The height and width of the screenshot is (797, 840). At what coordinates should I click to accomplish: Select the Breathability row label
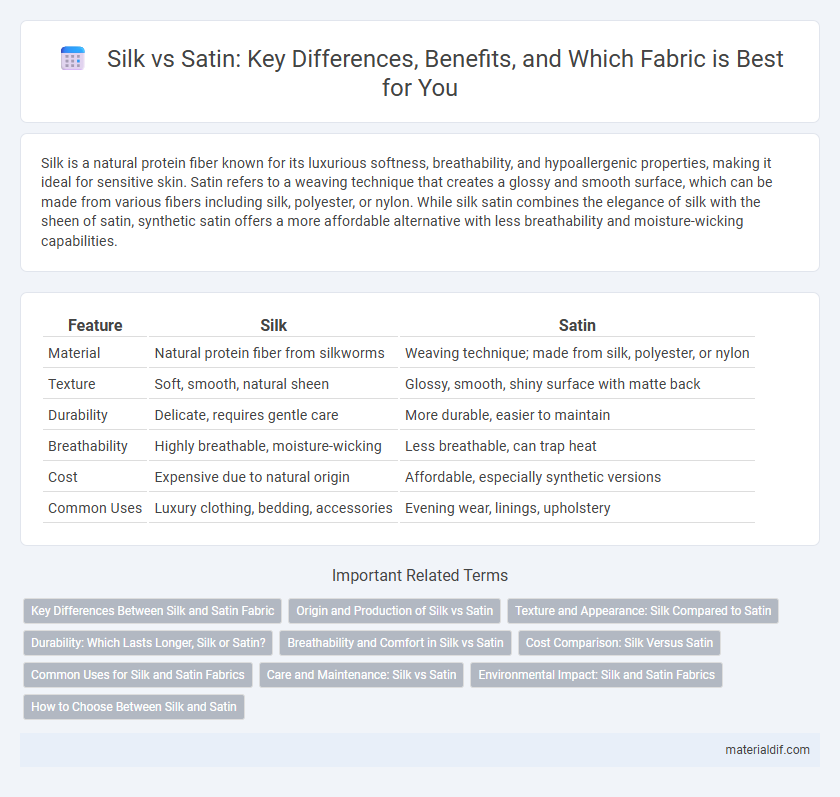[x=88, y=446]
